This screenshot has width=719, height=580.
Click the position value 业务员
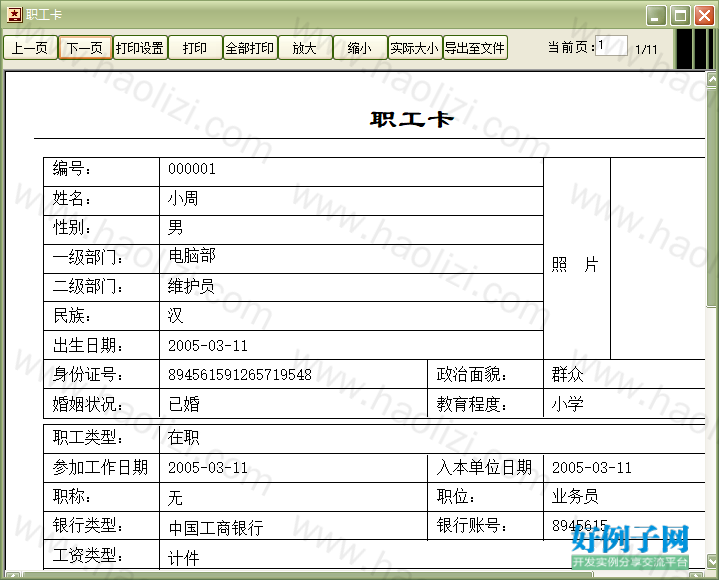pos(575,497)
